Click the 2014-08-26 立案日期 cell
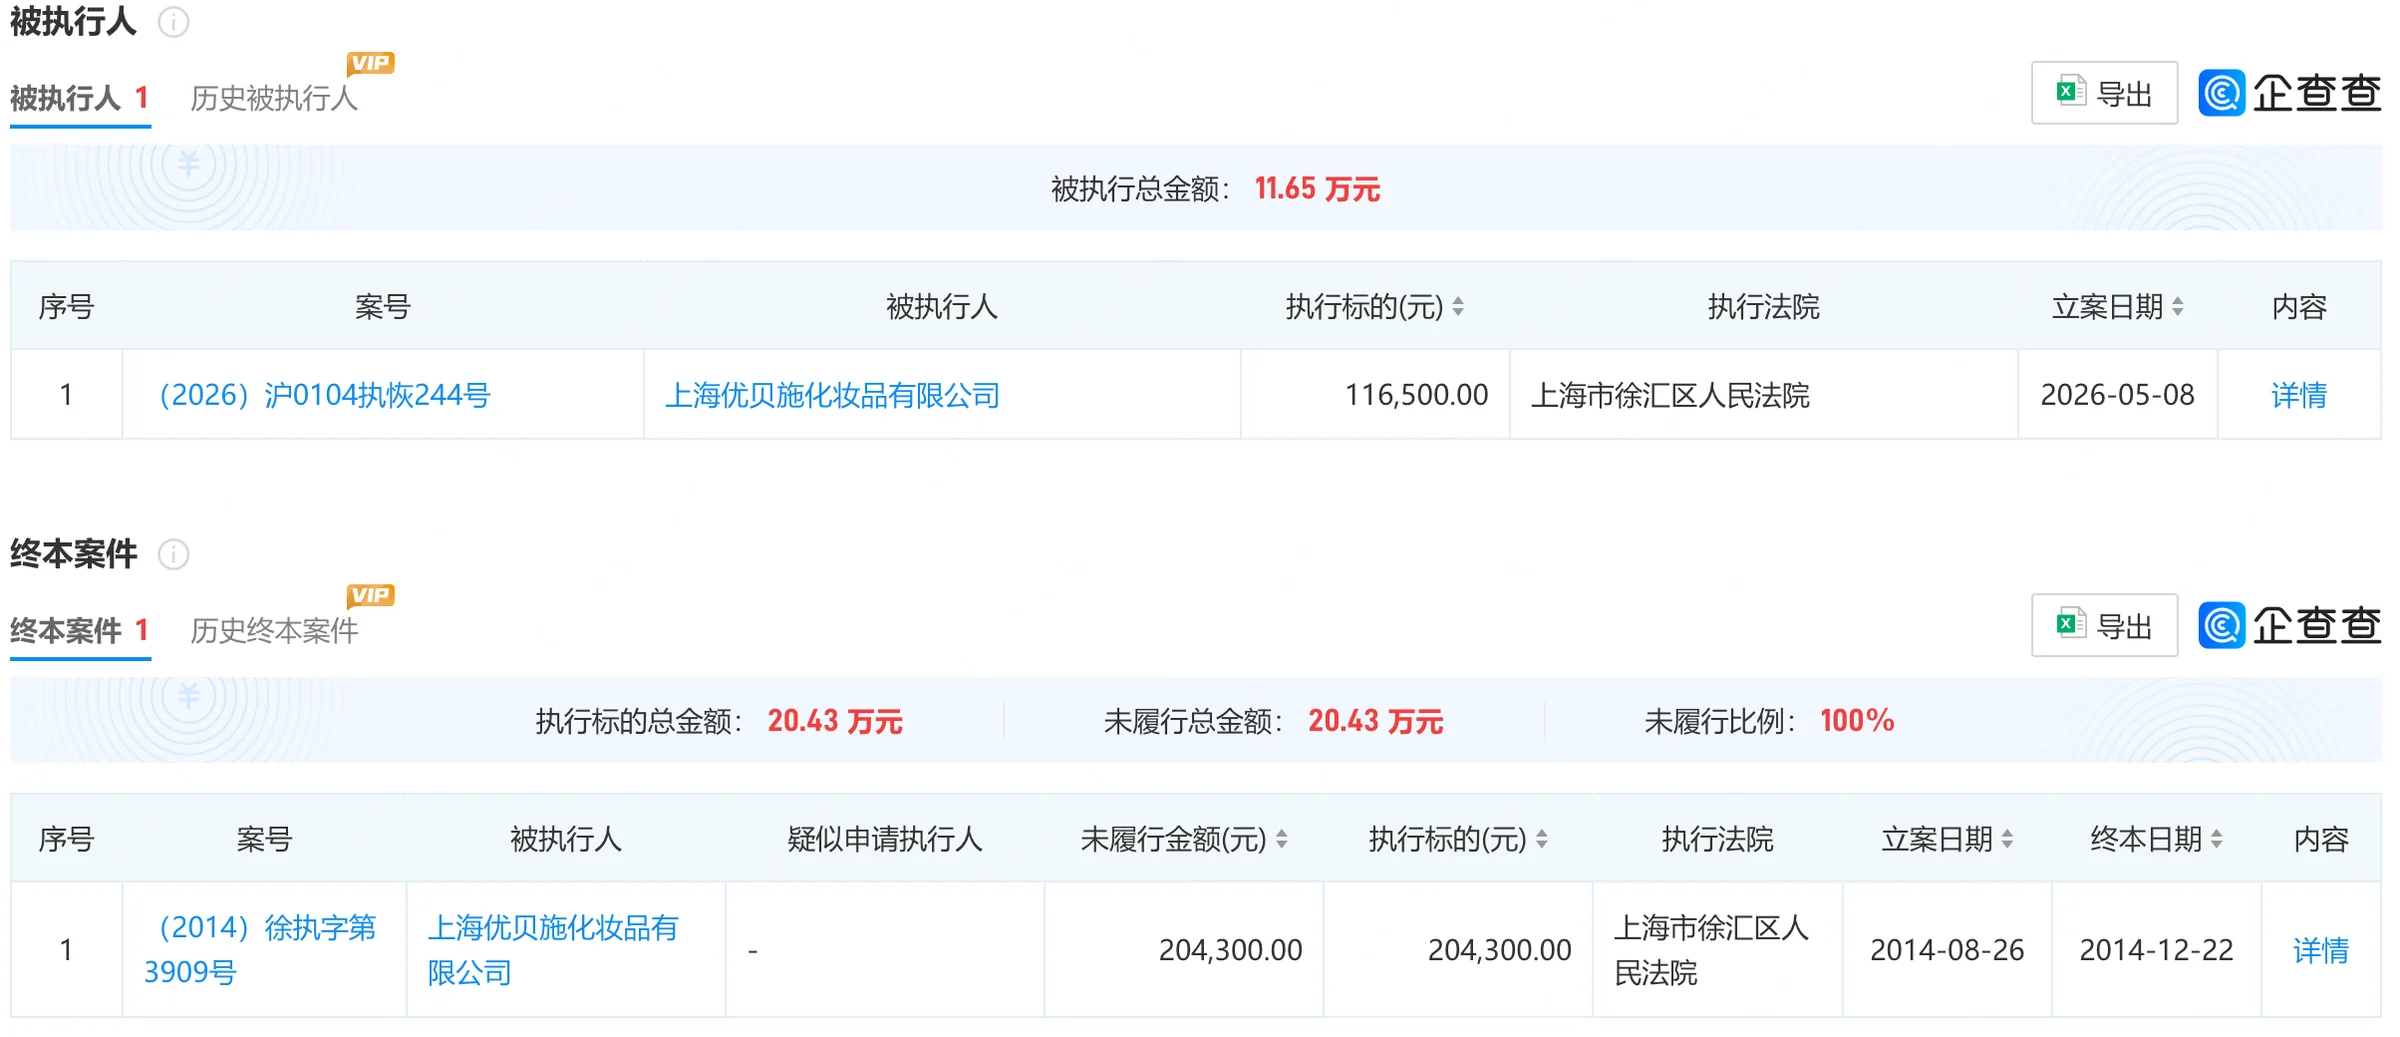Screen dimensions: 2400x1037 (x=1947, y=950)
